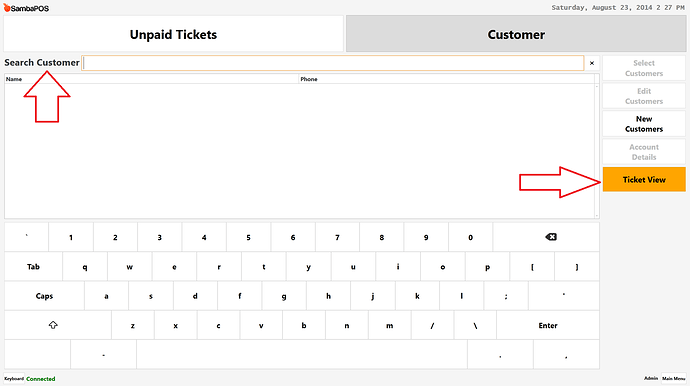This screenshot has height=386, width=690.
Task: Sort by the Name column header
Action: click(151, 79)
